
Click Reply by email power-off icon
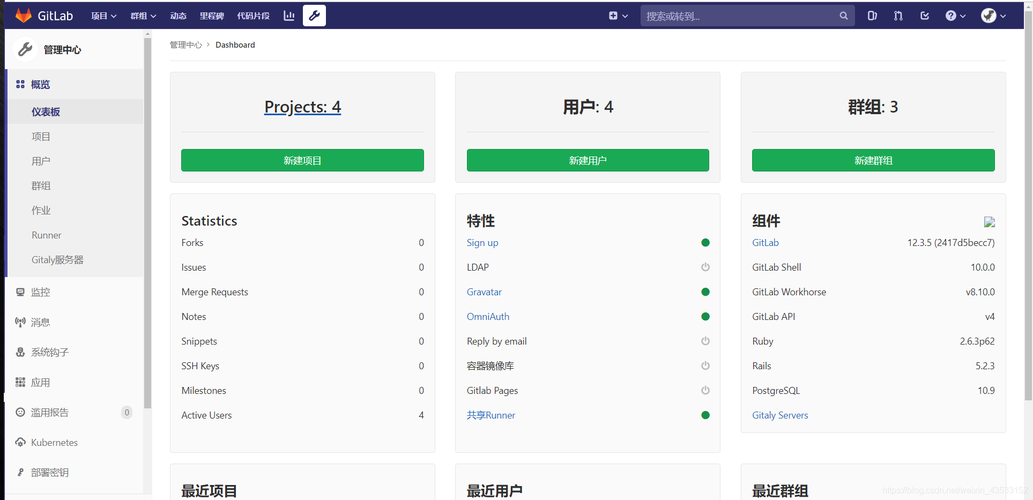click(706, 341)
